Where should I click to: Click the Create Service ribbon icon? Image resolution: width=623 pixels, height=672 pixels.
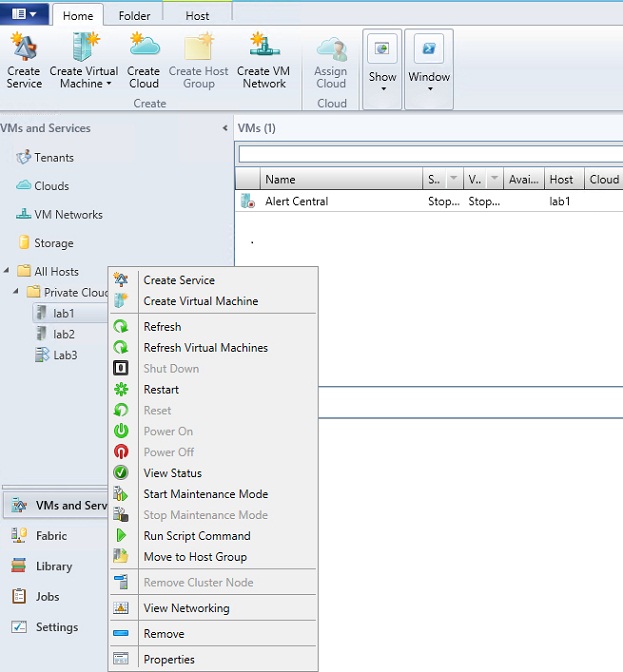click(24, 46)
